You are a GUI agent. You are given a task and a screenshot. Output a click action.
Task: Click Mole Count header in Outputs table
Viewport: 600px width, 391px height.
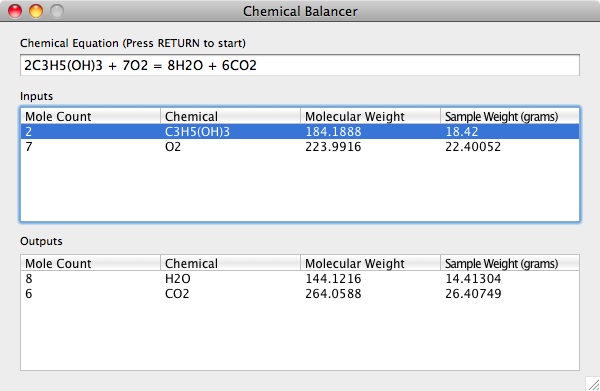[x=91, y=263]
